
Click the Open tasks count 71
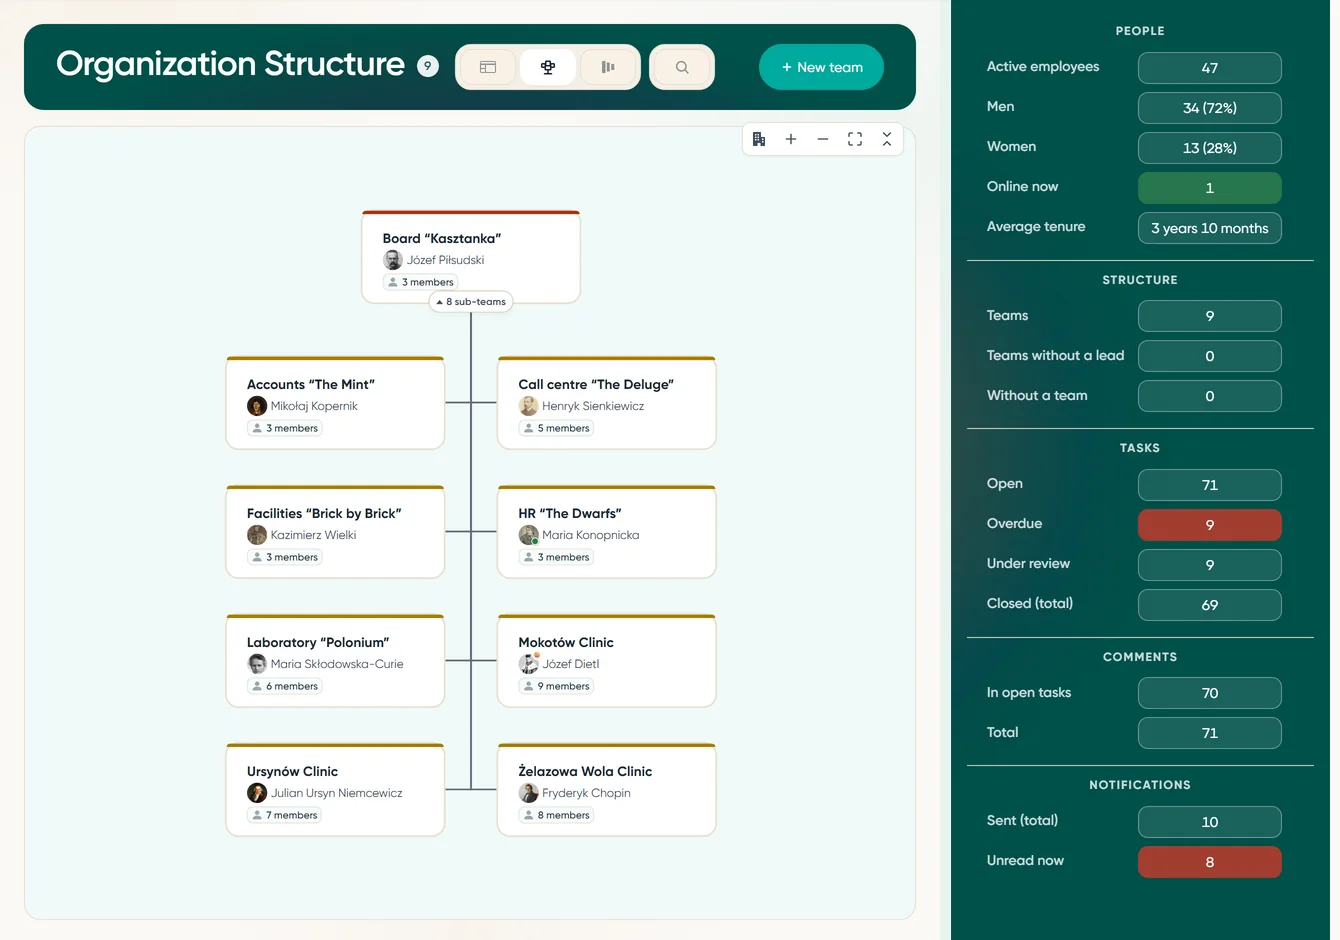tap(1210, 485)
